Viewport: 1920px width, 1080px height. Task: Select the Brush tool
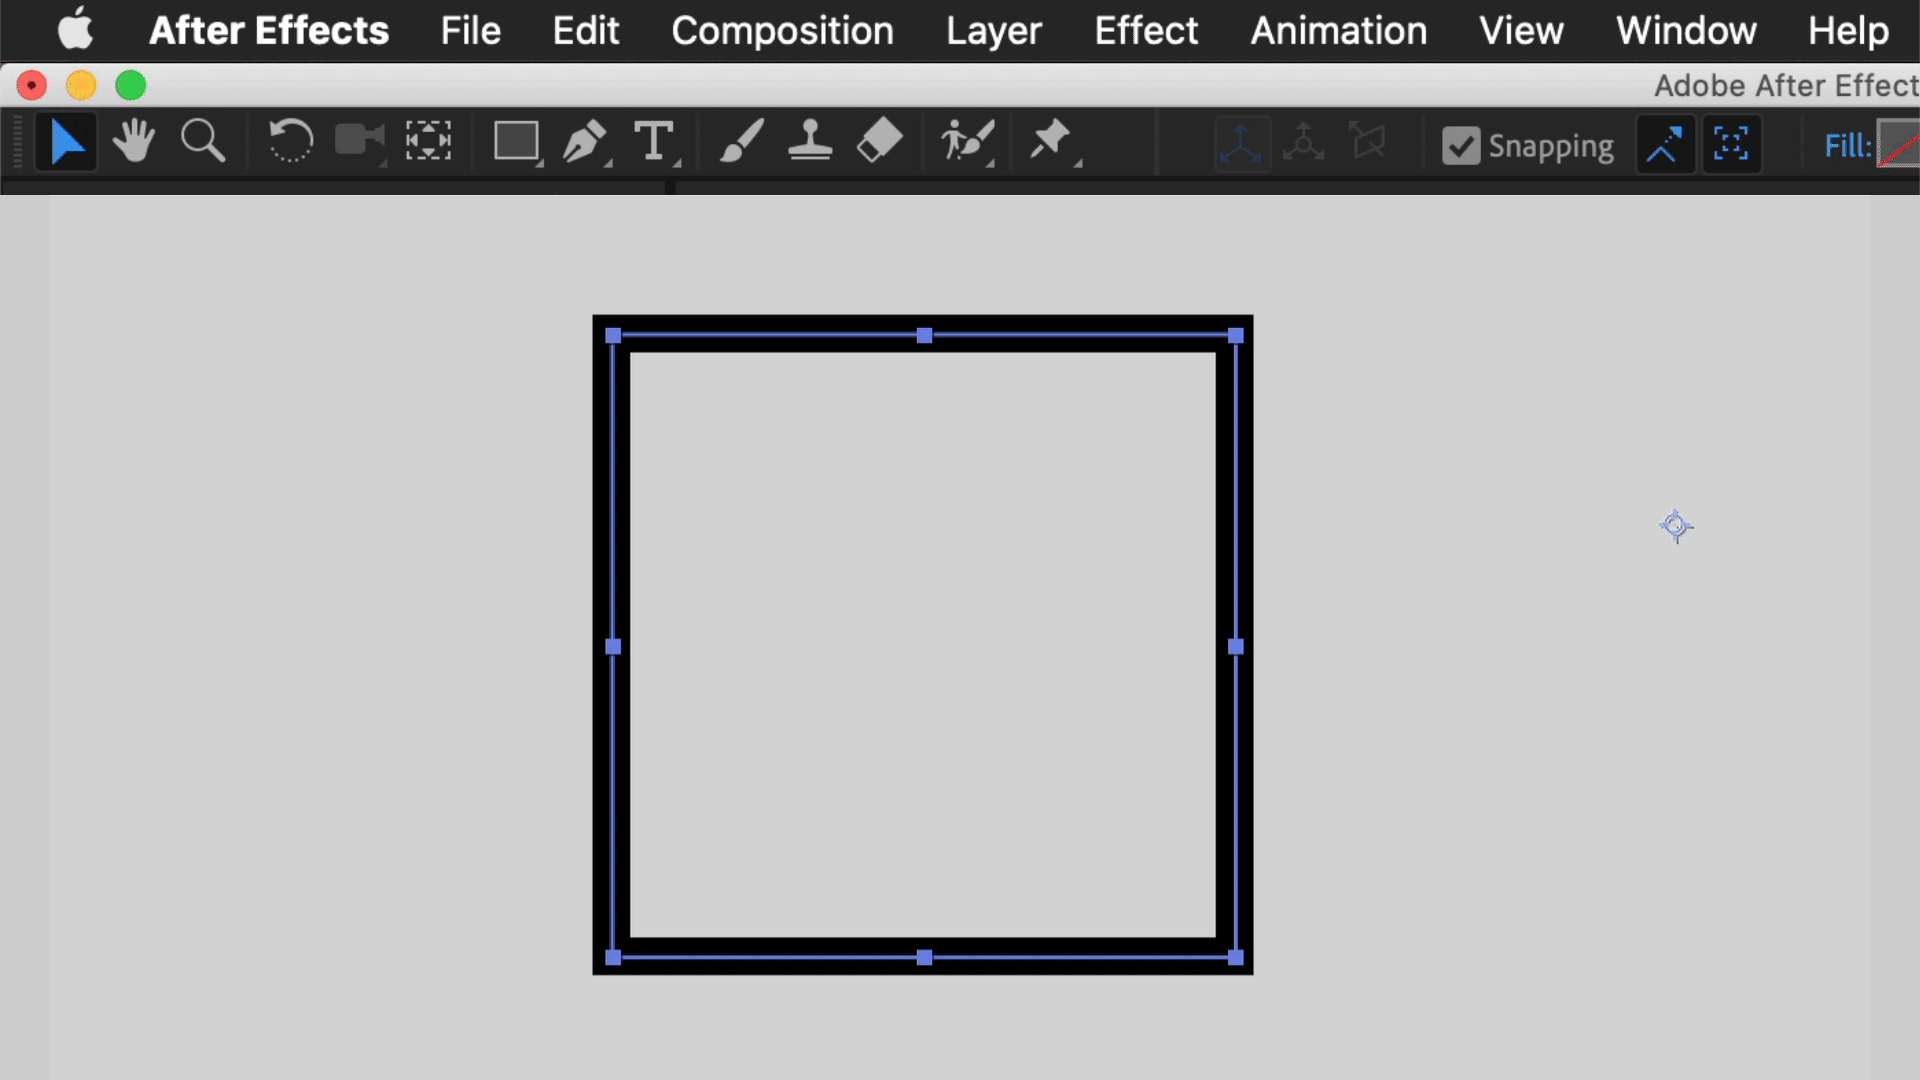pyautogui.click(x=742, y=142)
